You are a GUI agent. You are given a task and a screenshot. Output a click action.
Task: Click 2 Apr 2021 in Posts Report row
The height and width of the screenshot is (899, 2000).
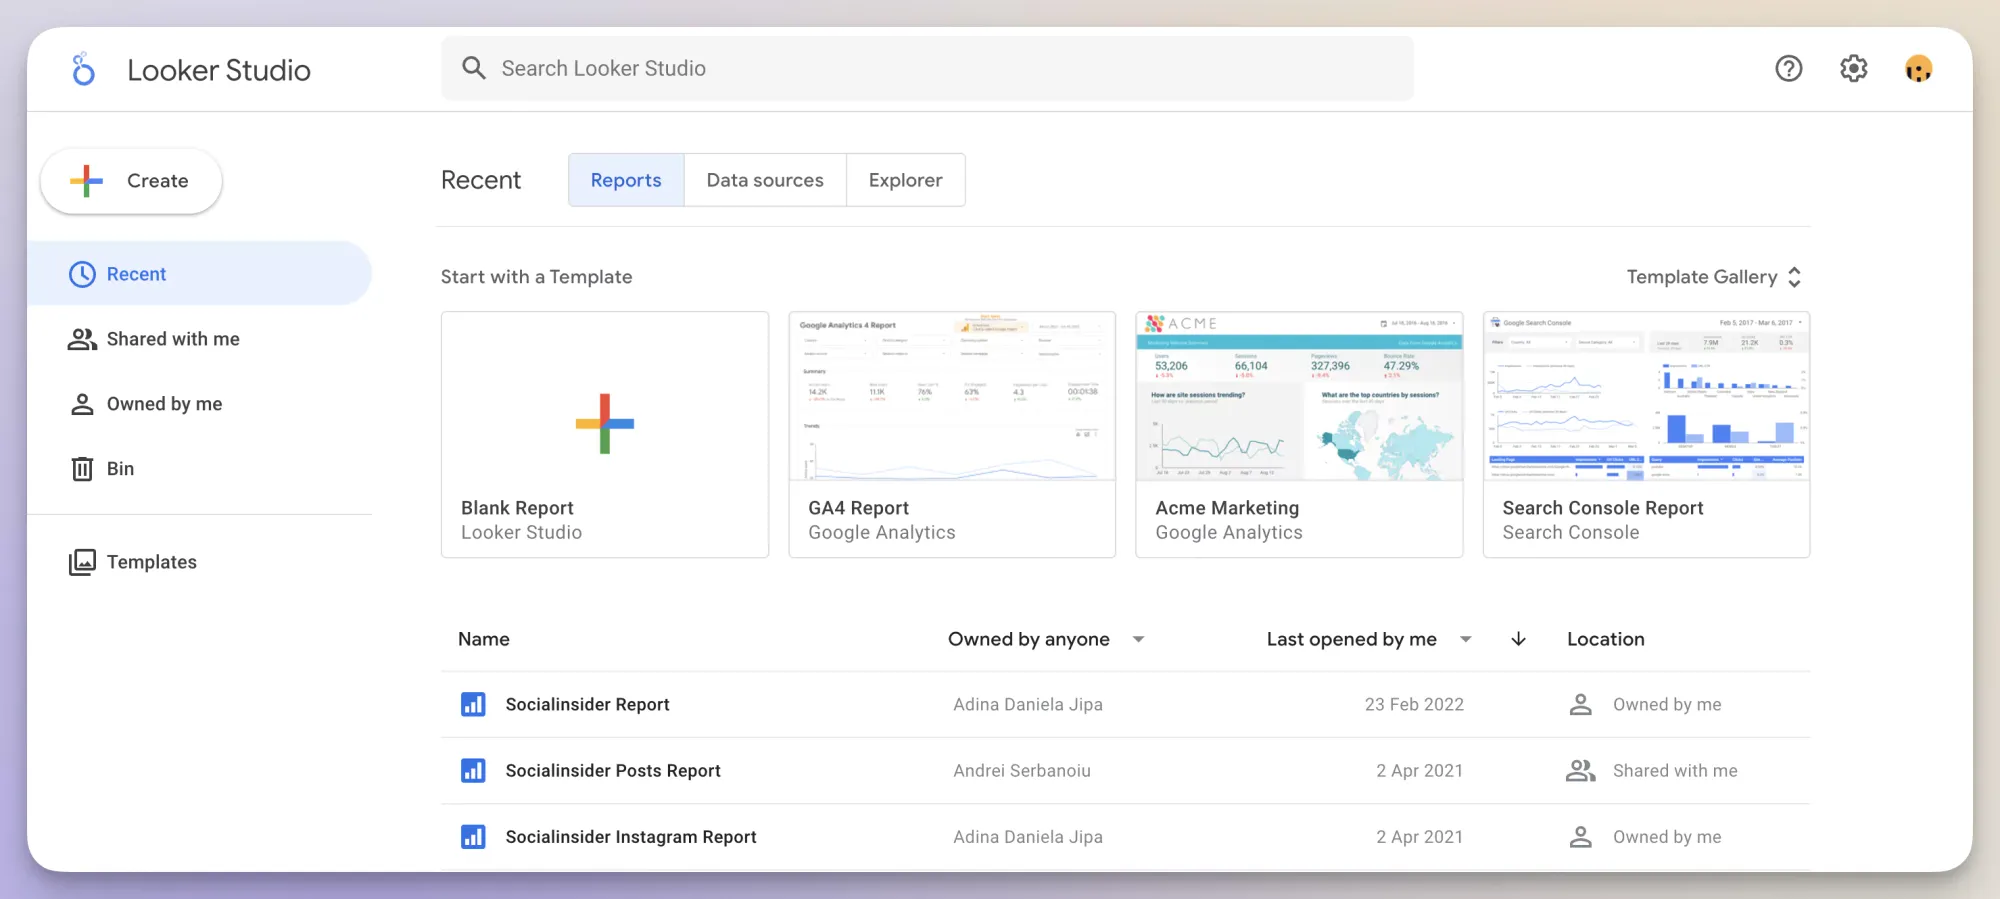point(1419,770)
